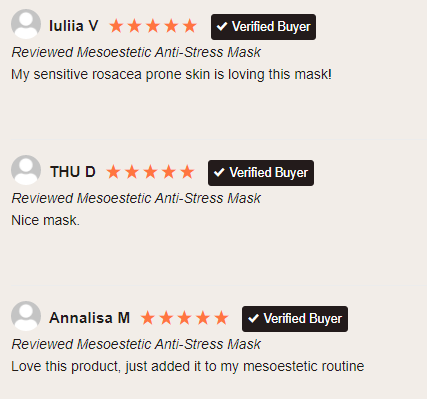
Task: Click the Verified Buyer badge for Annalisa M
Action: [295, 319]
